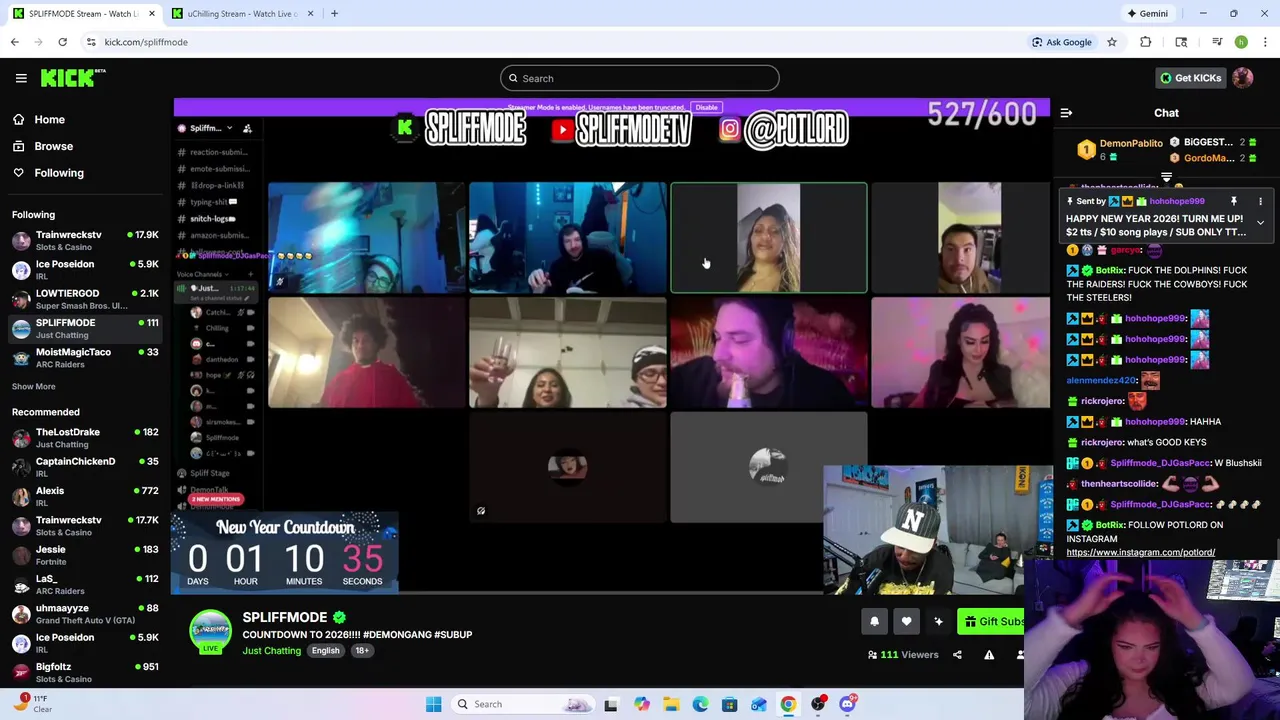Switch to uChilling Stream tab
1280x720 pixels.
point(243,13)
